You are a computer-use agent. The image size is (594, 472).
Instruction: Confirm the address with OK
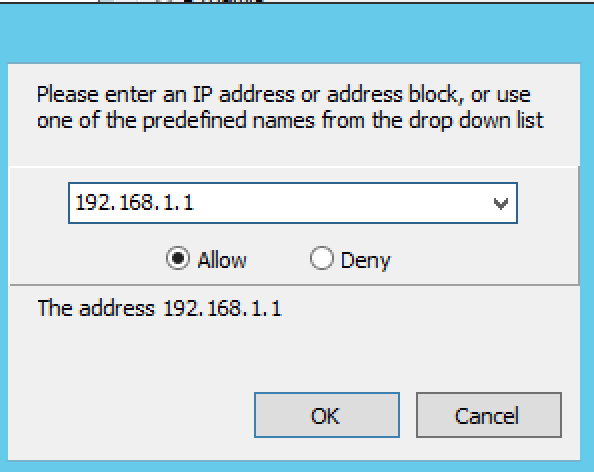point(327,415)
